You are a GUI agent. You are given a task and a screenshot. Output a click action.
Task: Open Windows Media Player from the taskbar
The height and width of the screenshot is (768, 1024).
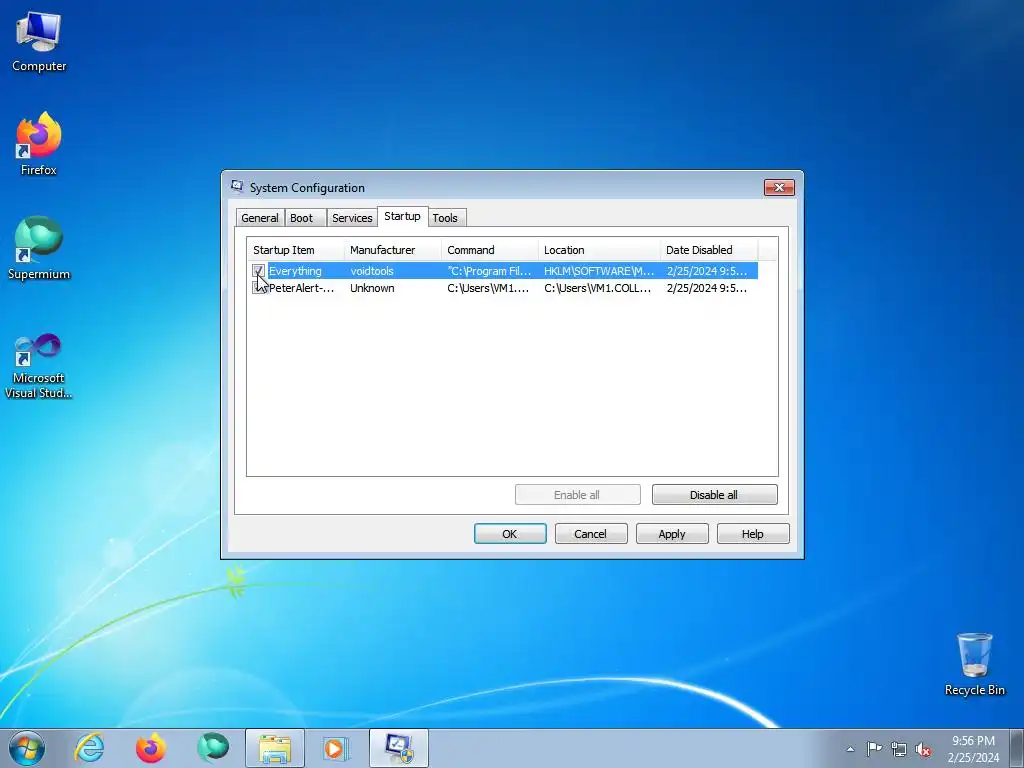click(x=337, y=748)
